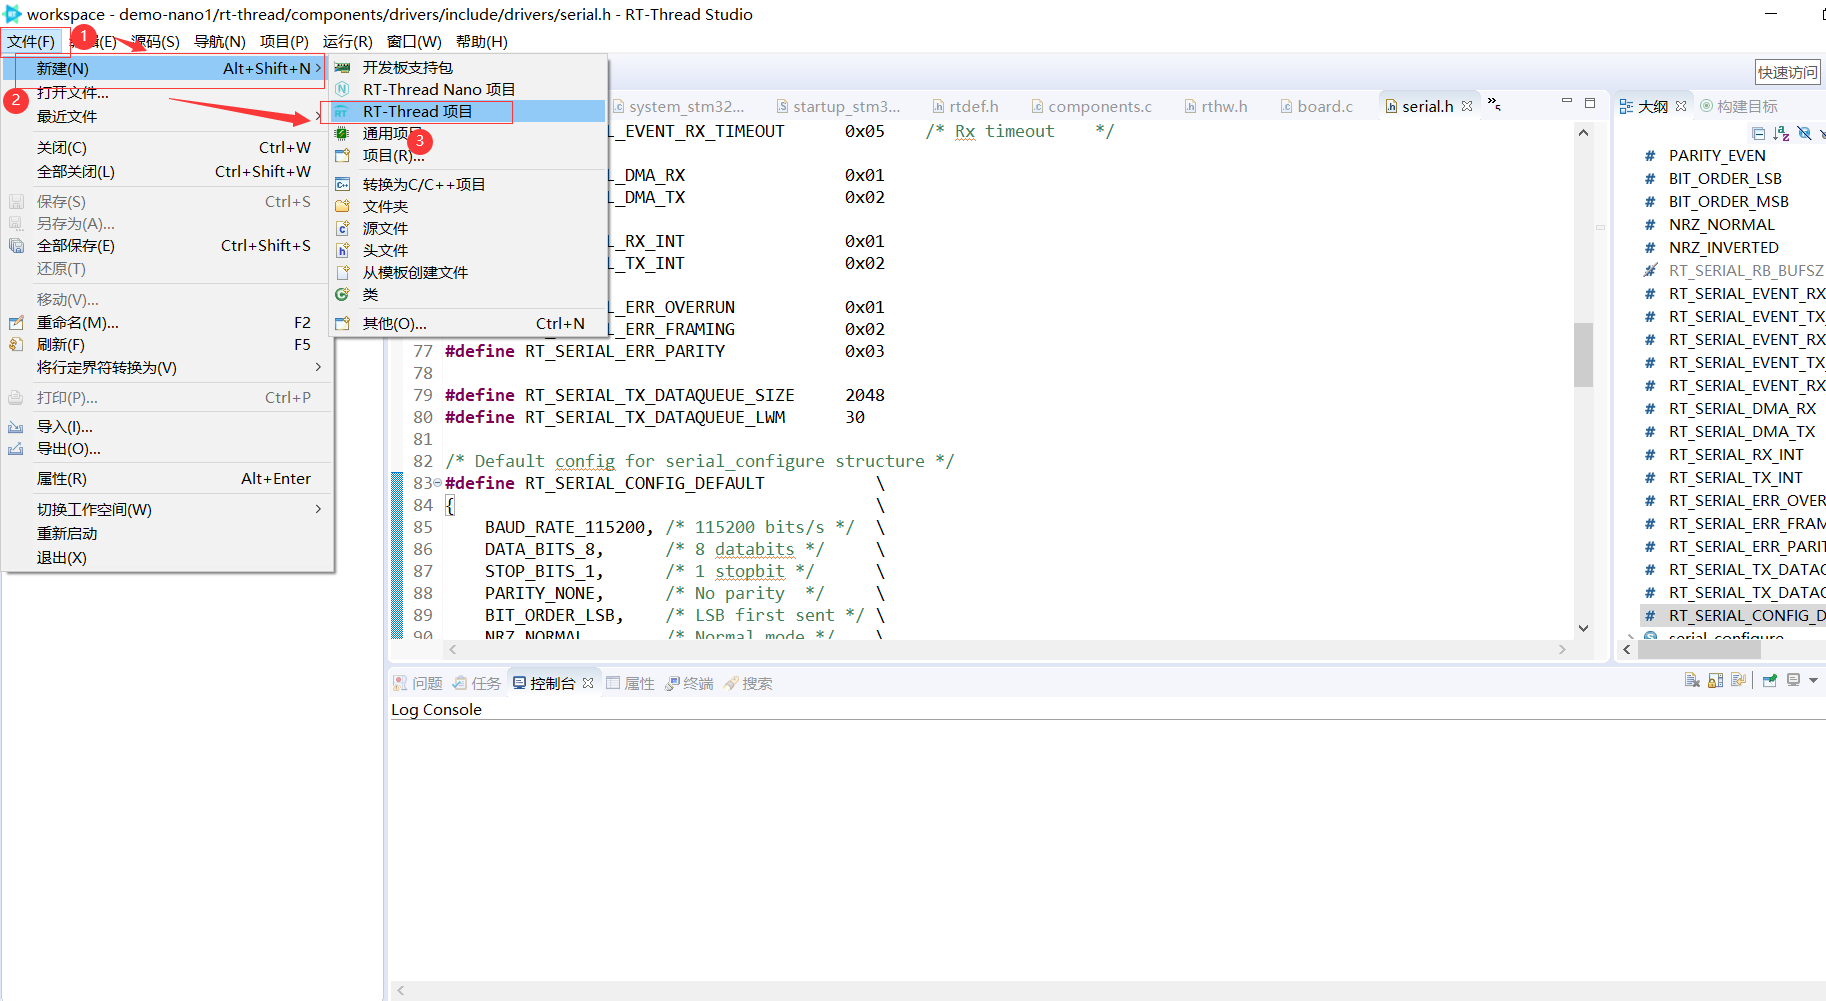Switch to the 构建目标 tab
This screenshot has height=1001, width=1826.
point(1739,106)
